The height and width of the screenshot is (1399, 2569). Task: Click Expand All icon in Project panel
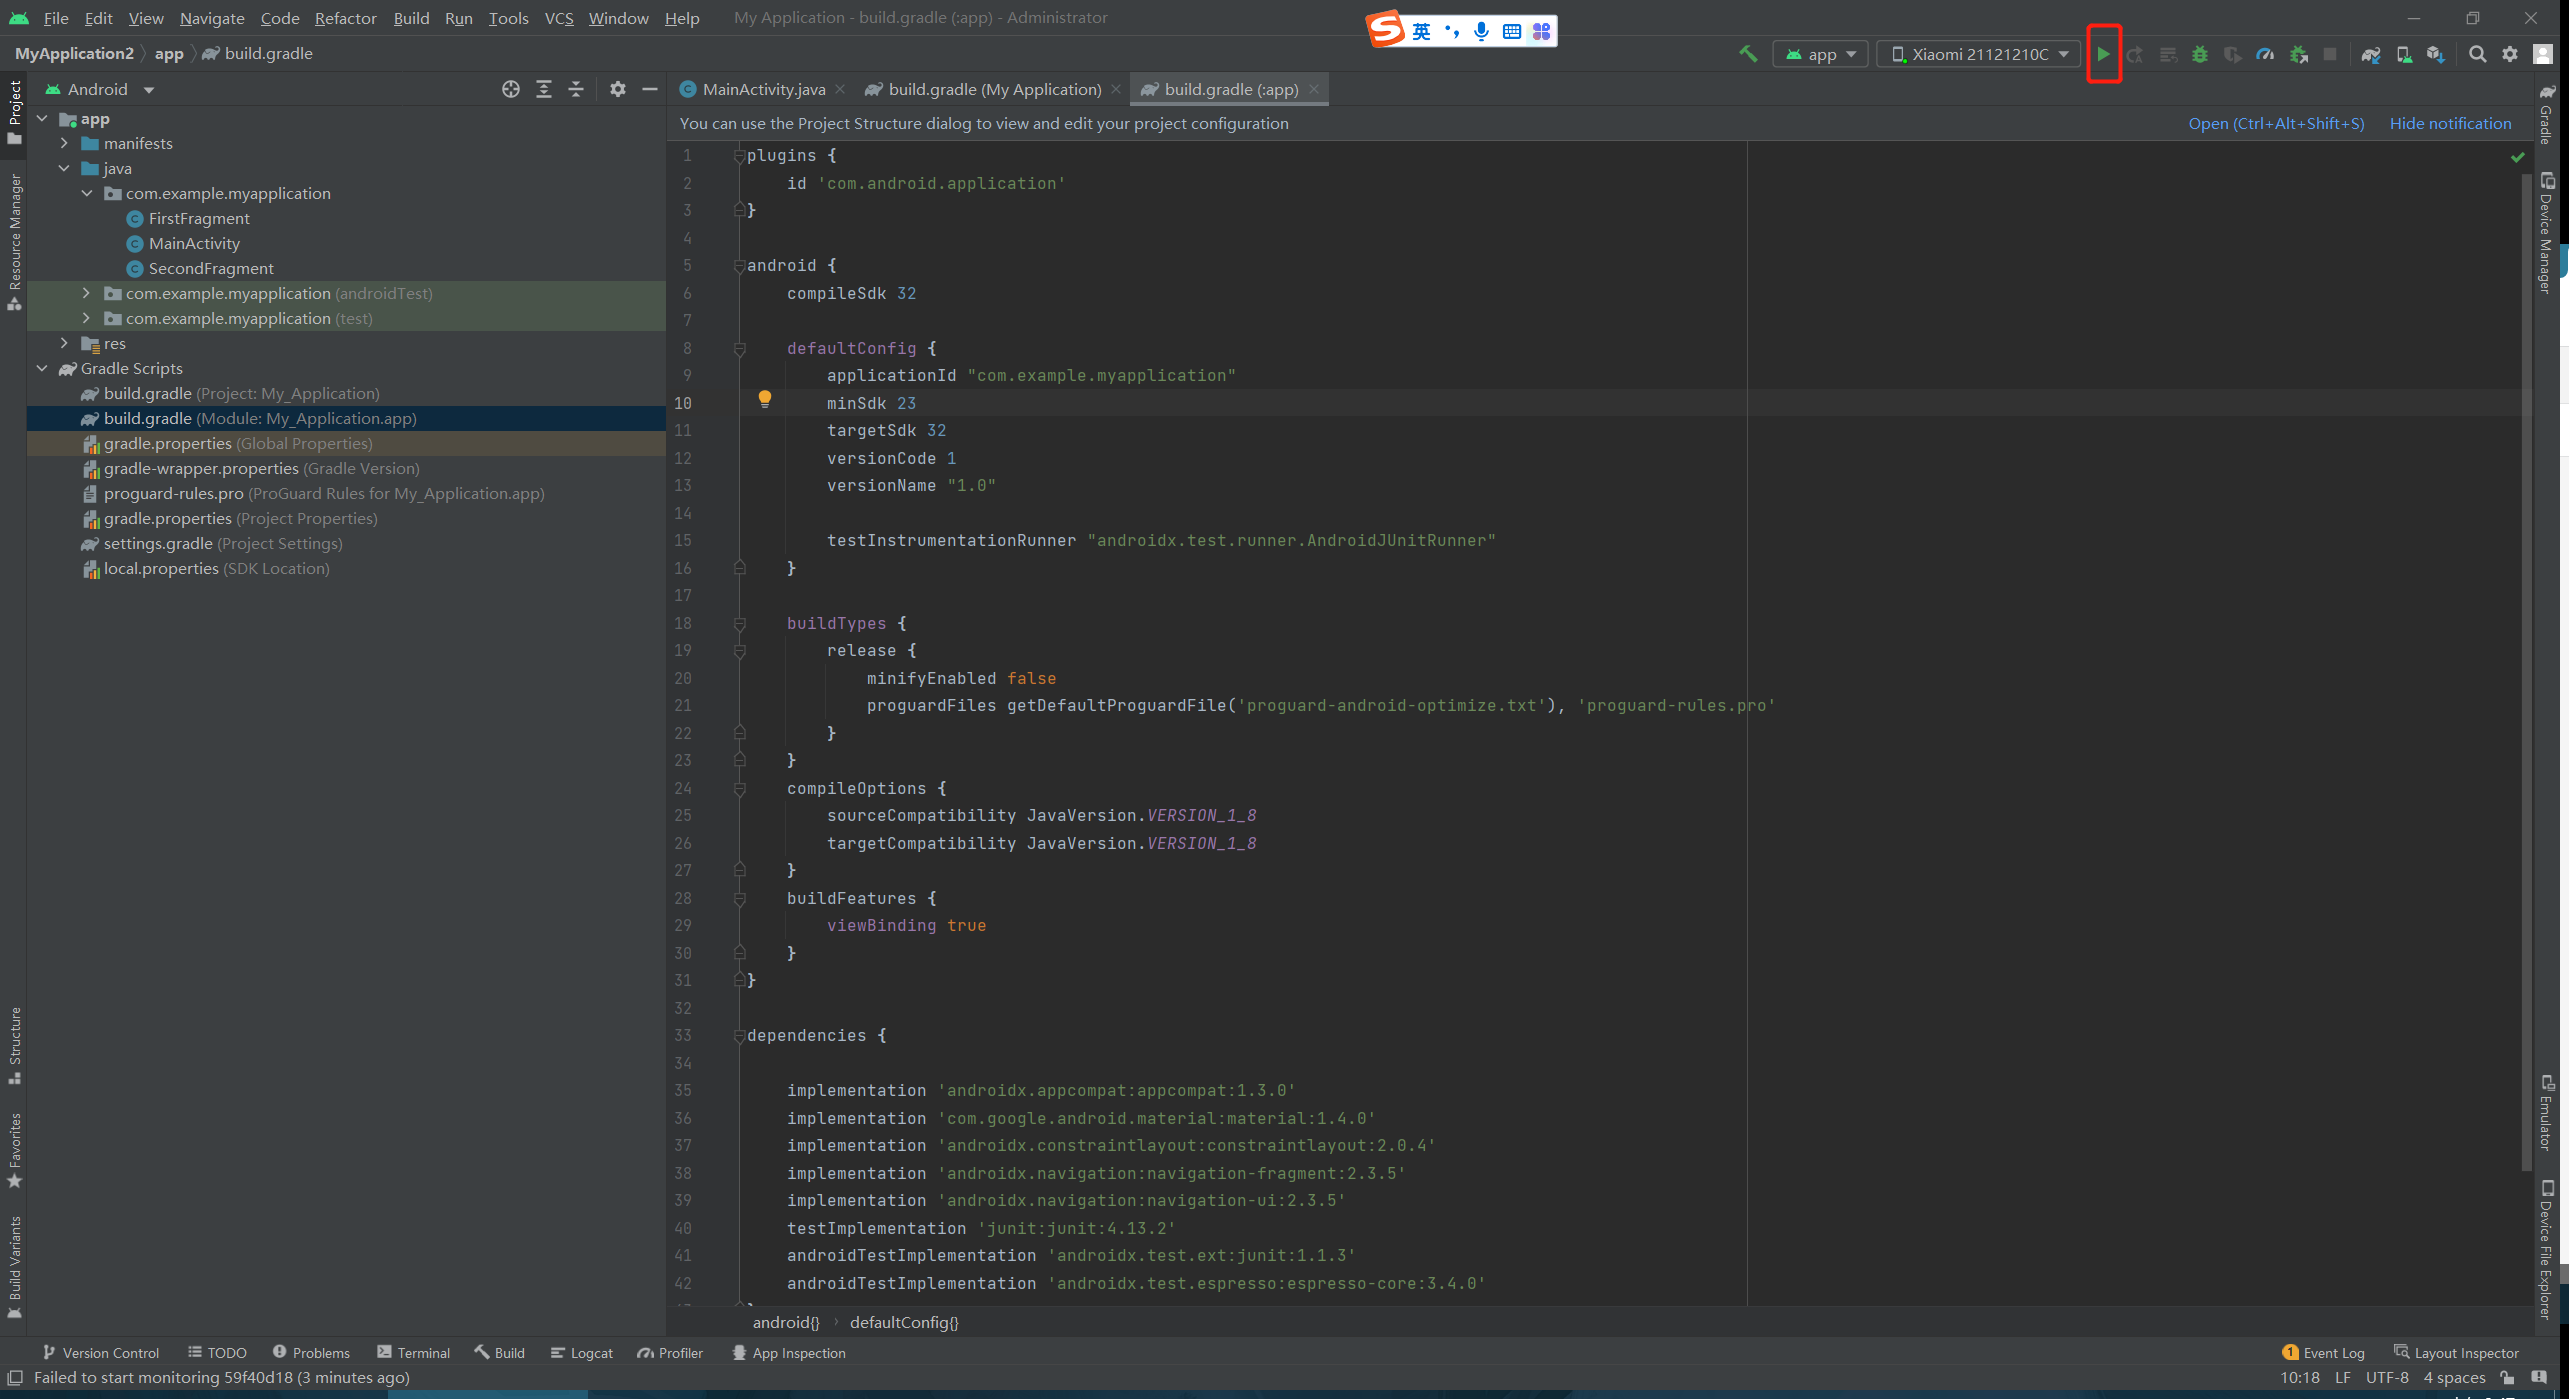[544, 89]
